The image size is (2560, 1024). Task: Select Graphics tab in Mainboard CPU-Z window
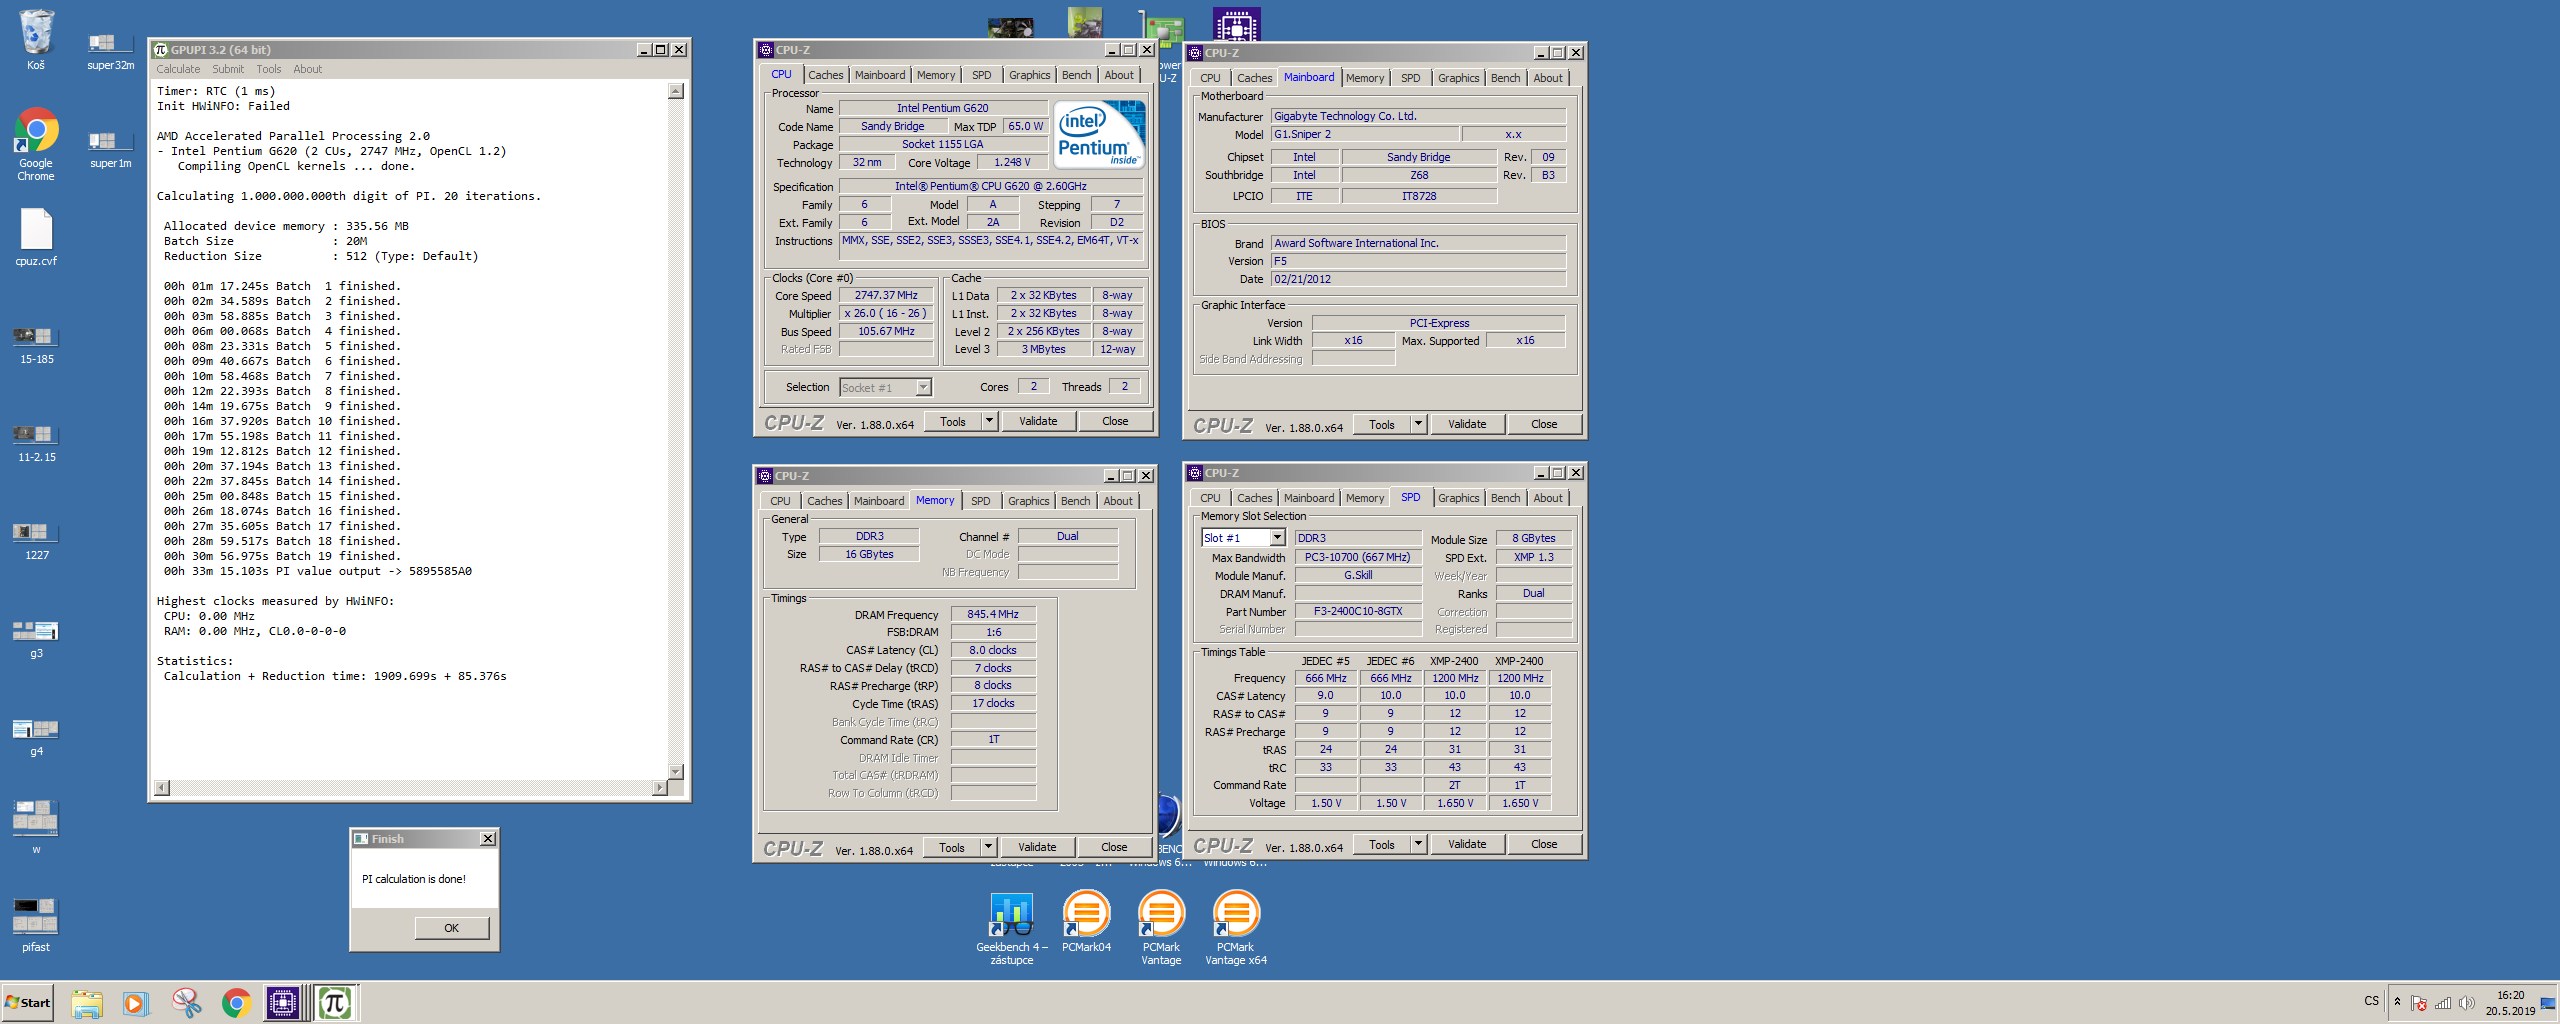[x=1458, y=78]
